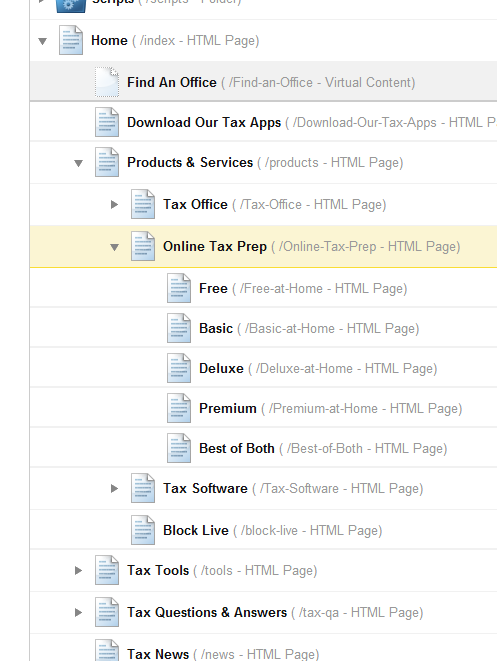Click the Home page icon
Viewport: 497px width, 661px height.
[71, 40]
